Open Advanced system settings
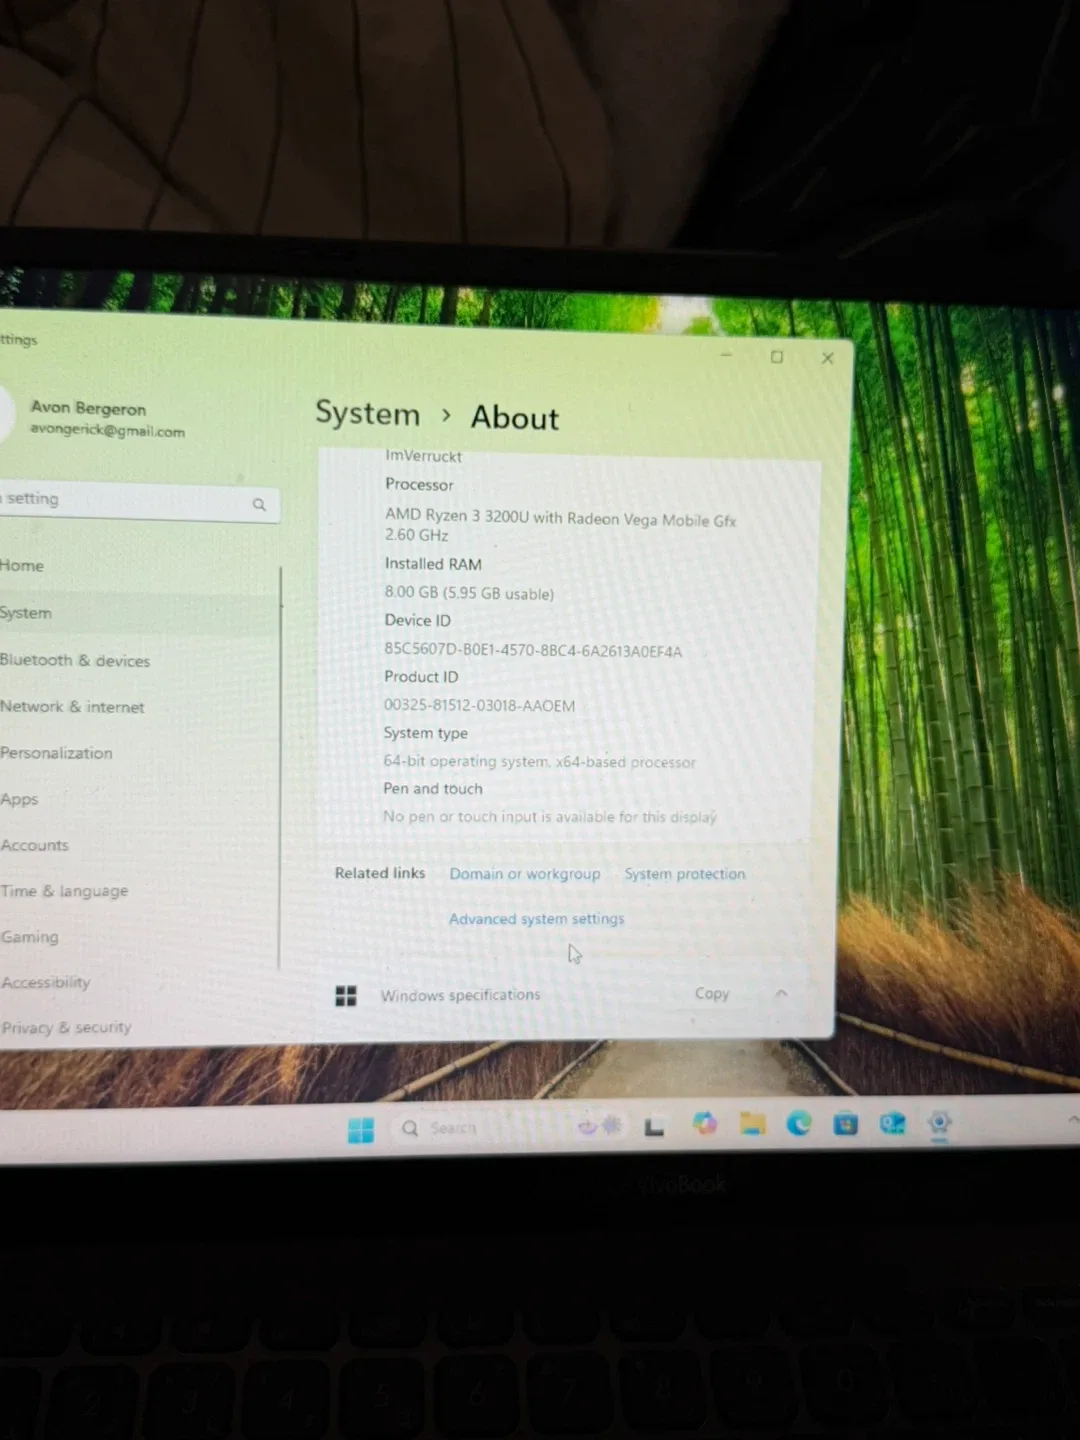The image size is (1080, 1440). pos(536,918)
